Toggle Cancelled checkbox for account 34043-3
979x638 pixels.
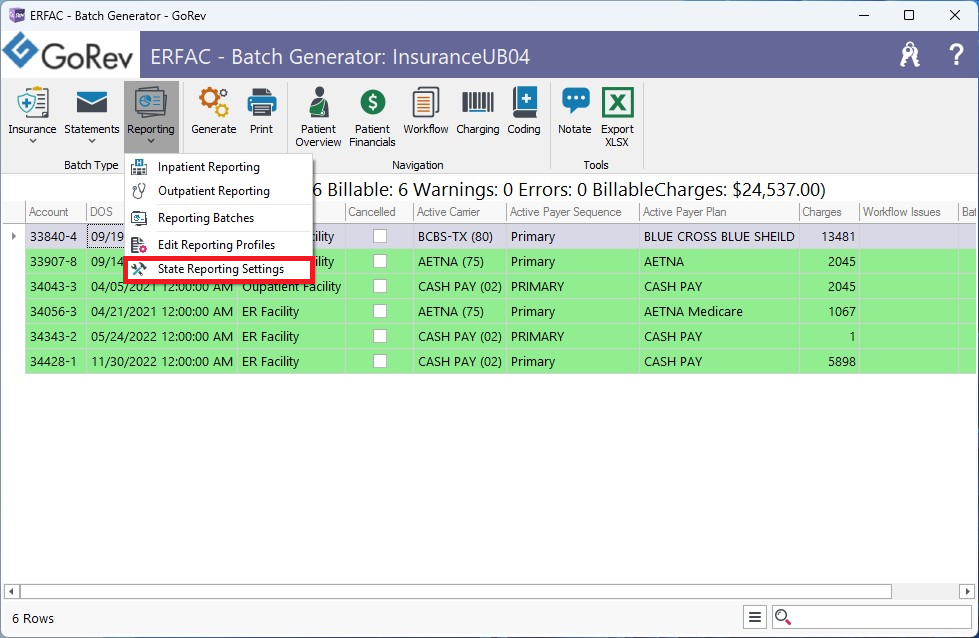click(x=380, y=286)
